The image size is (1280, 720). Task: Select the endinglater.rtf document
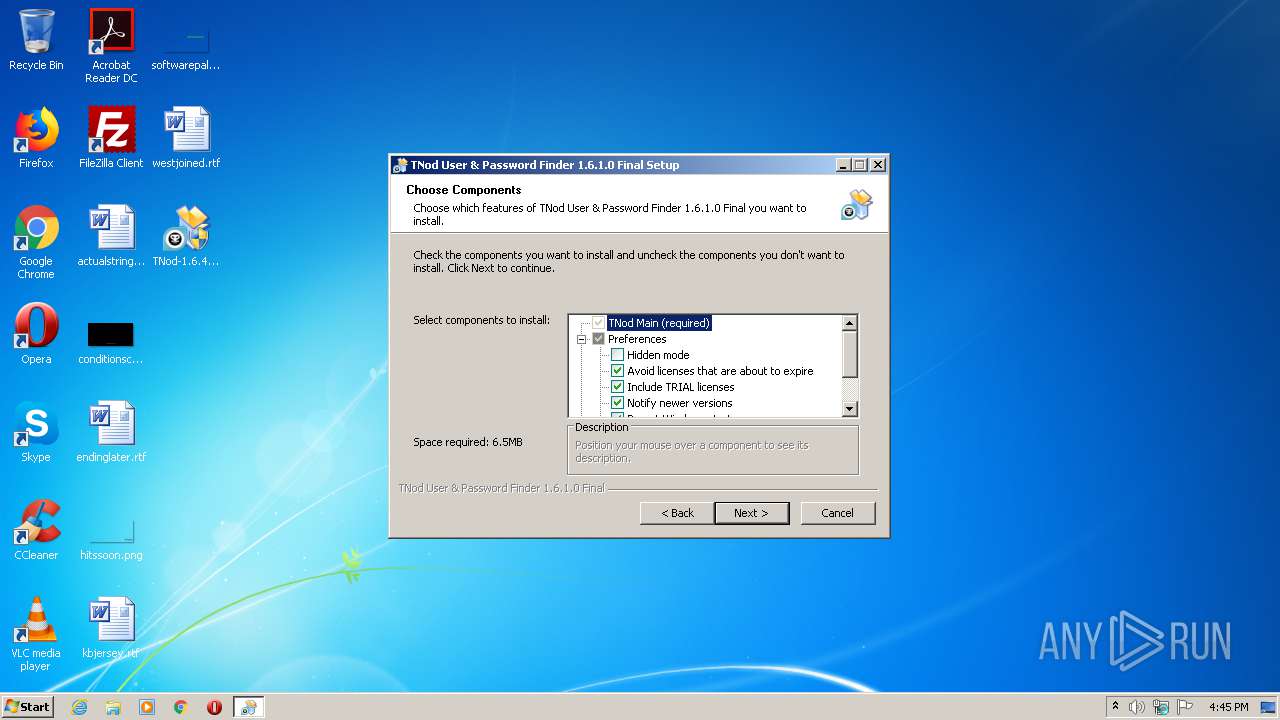point(111,432)
